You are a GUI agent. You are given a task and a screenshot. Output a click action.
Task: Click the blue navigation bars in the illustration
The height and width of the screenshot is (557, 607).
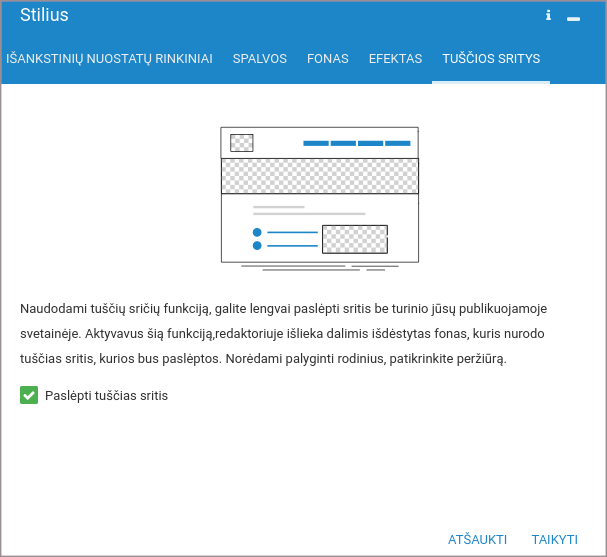pos(356,143)
